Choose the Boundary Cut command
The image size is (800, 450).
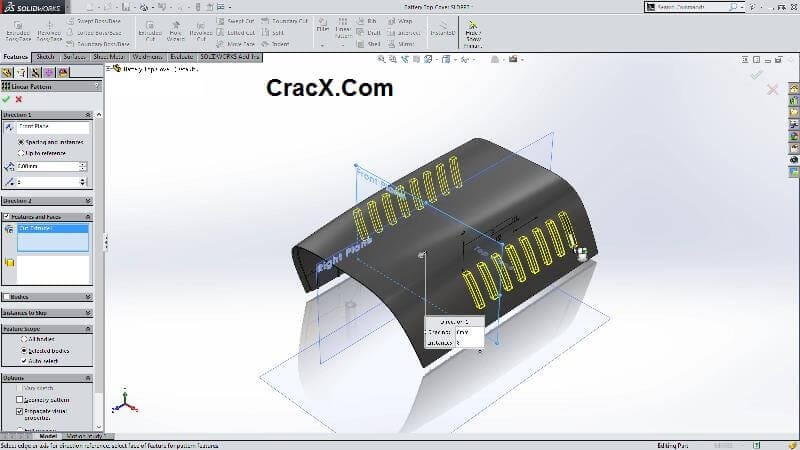(x=285, y=21)
